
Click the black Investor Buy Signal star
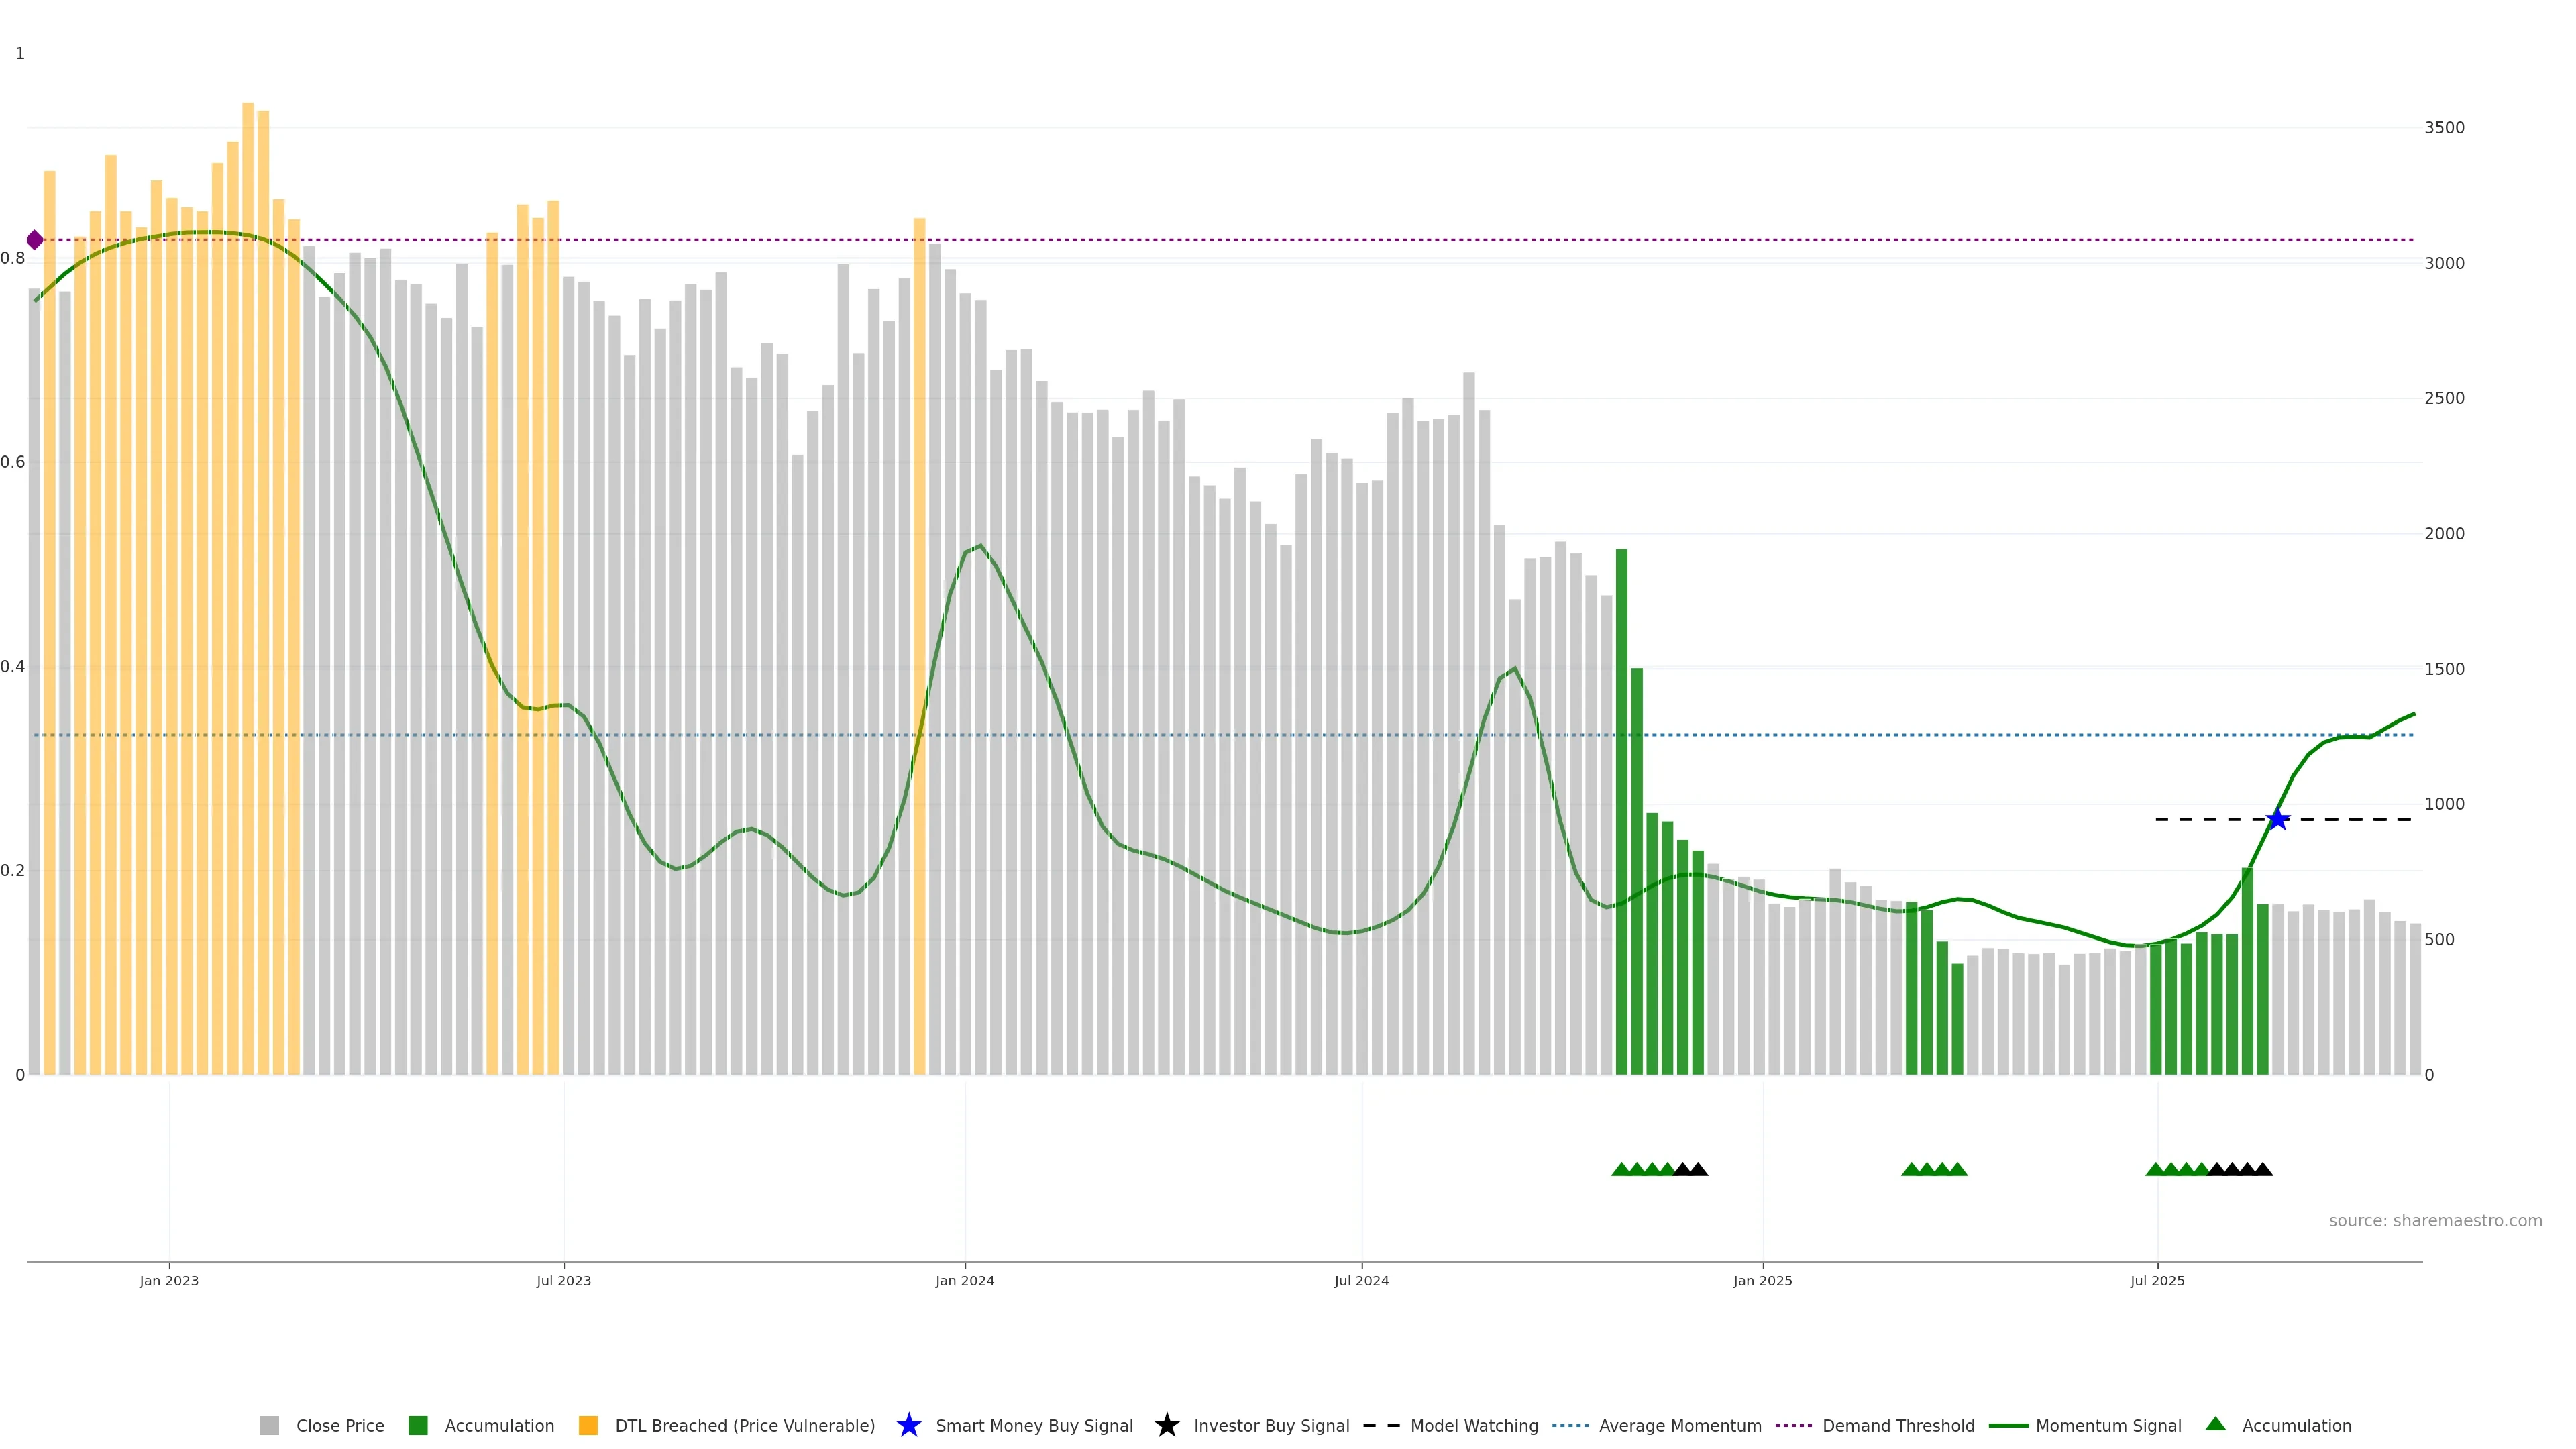click(x=1166, y=1425)
